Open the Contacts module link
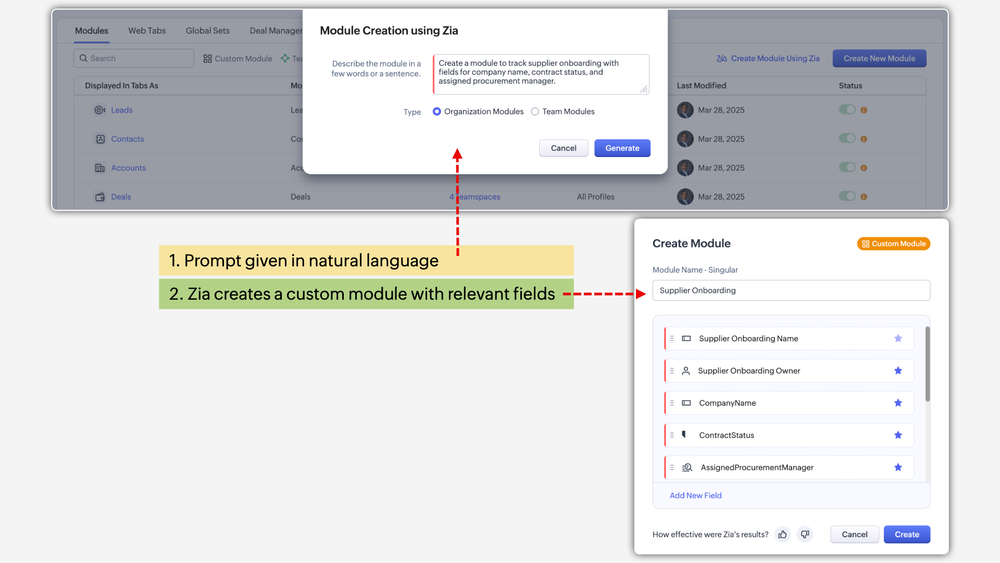The height and width of the screenshot is (563, 1000). 127,139
